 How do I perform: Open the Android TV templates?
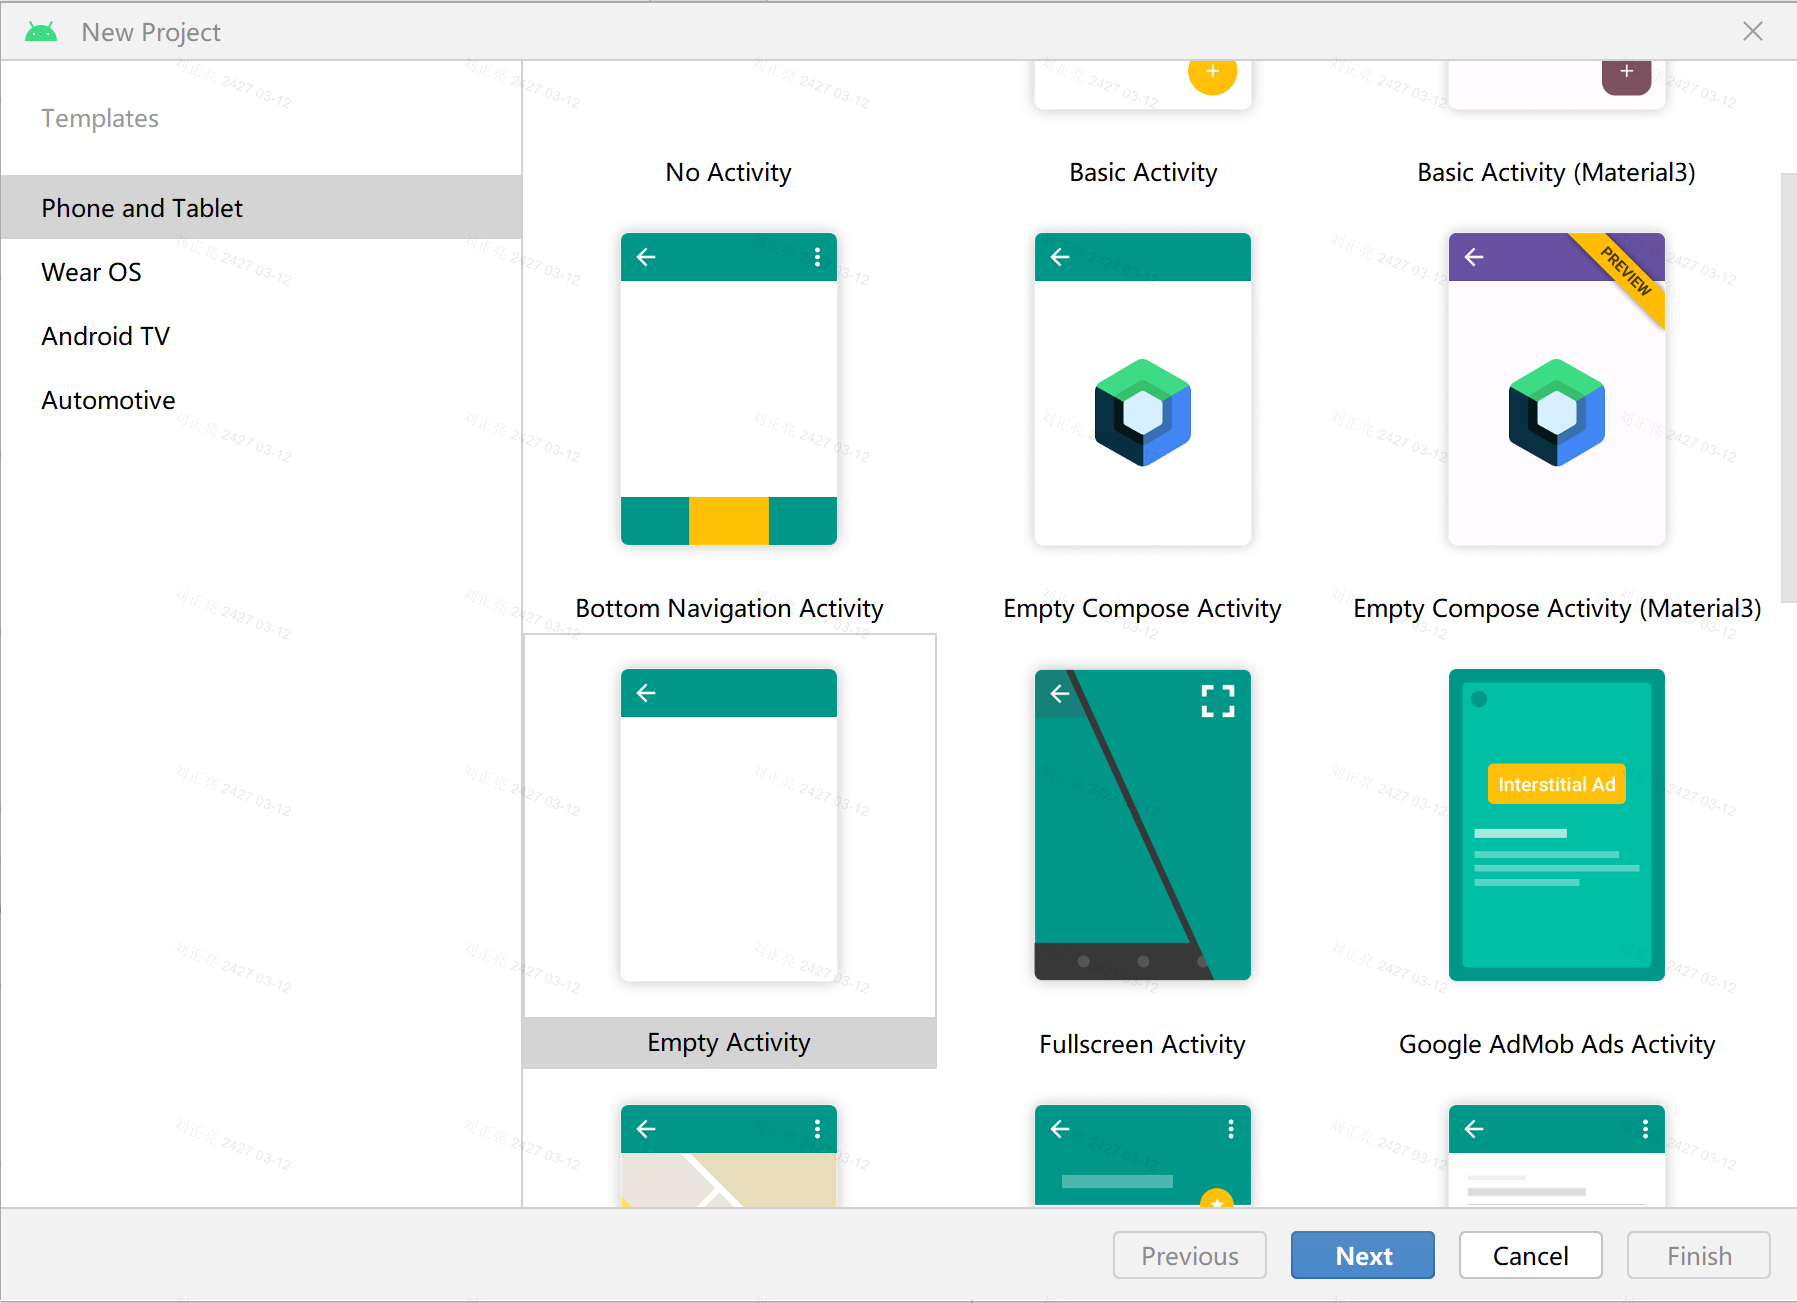pos(261,335)
